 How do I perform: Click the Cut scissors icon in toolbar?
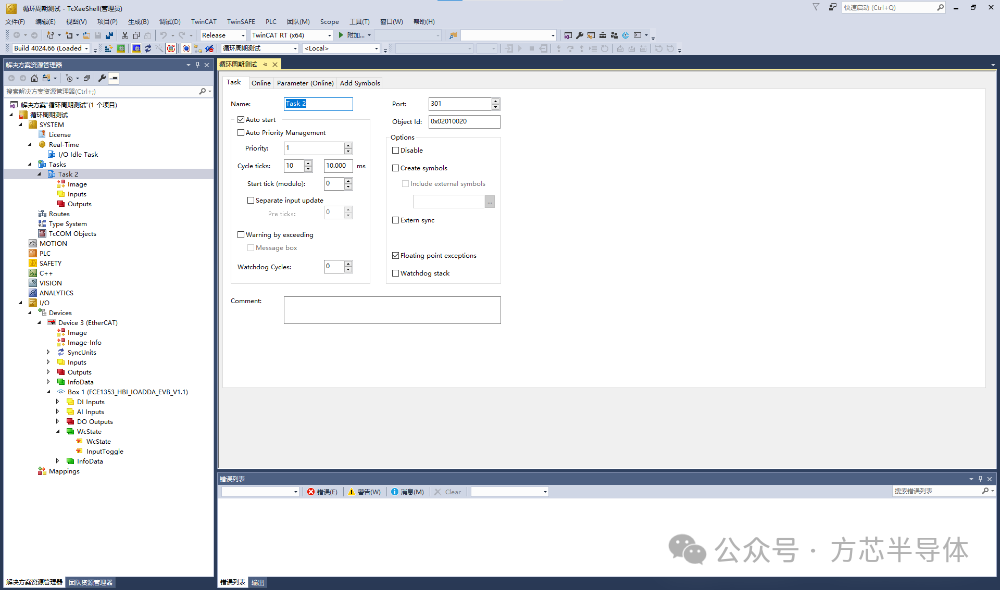(x=124, y=35)
